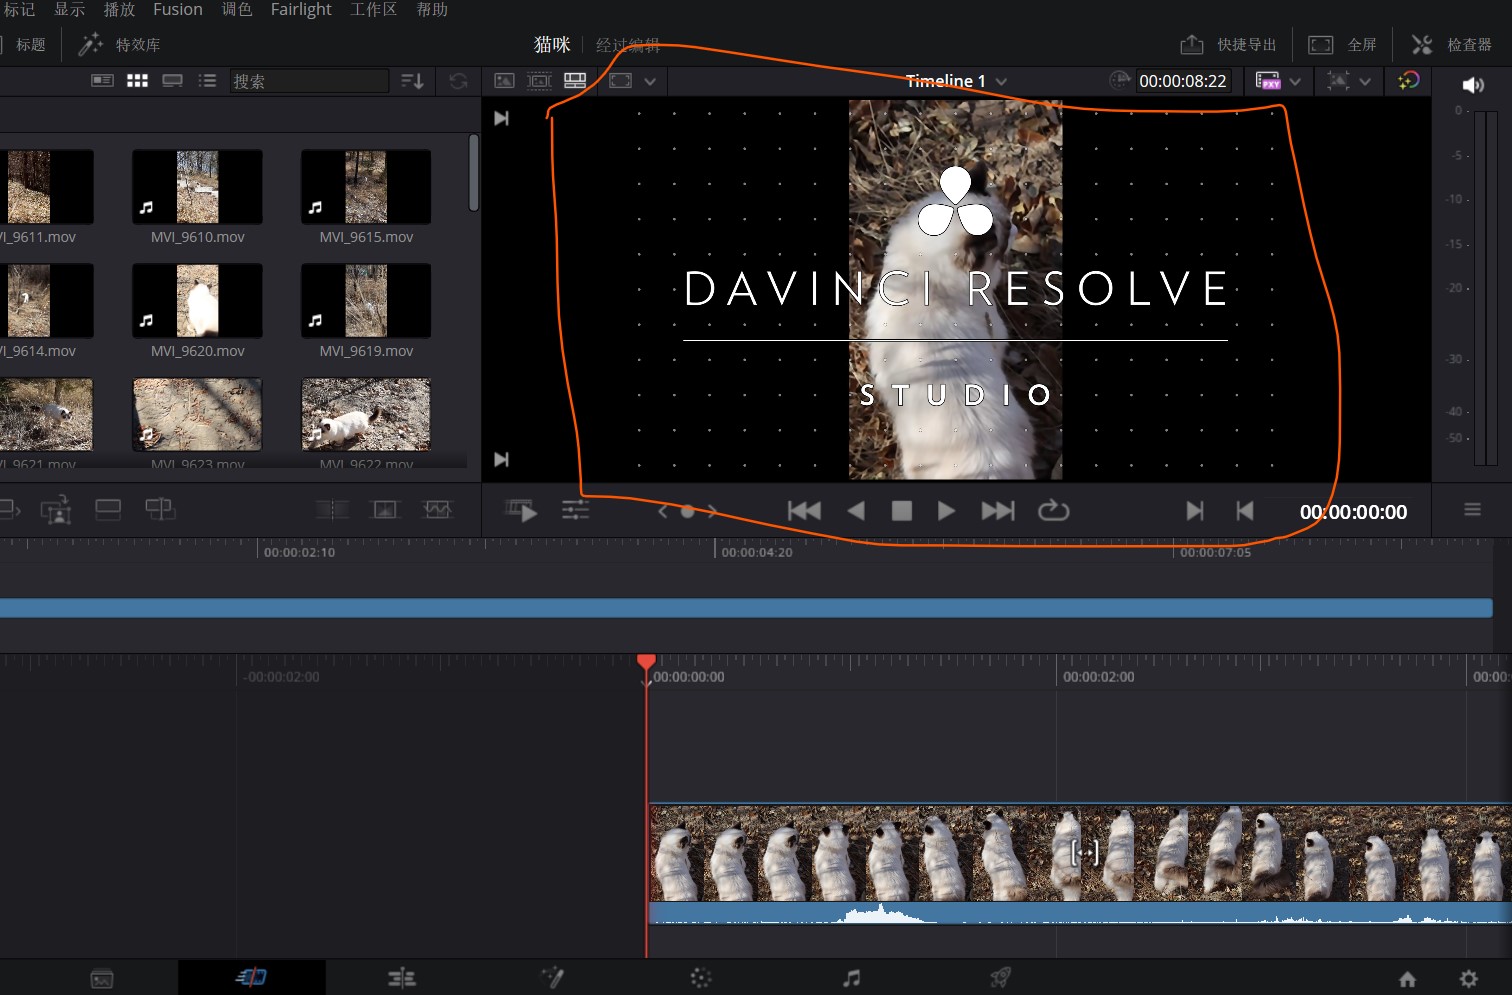Open the 播放 (Playback) menu
This screenshot has height=995, width=1512.
(x=119, y=9)
